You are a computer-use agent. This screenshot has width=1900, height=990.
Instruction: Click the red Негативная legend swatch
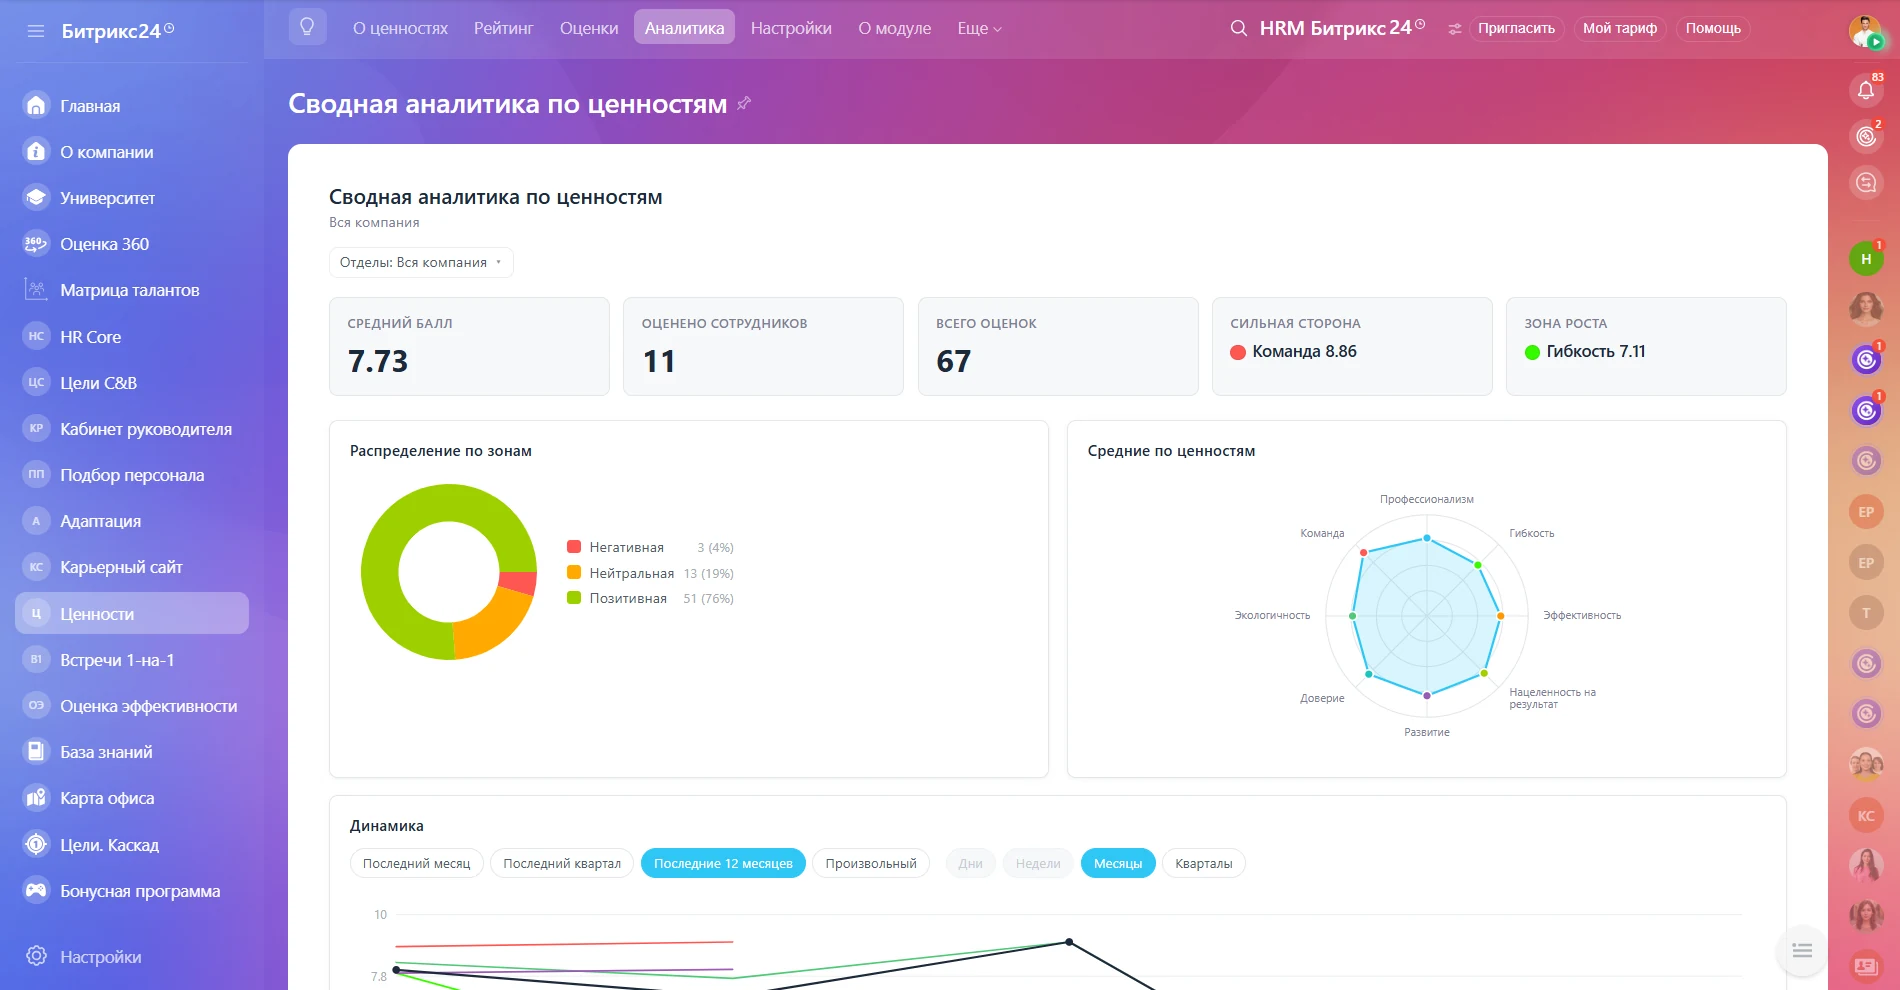pyautogui.click(x=574, y=546)
